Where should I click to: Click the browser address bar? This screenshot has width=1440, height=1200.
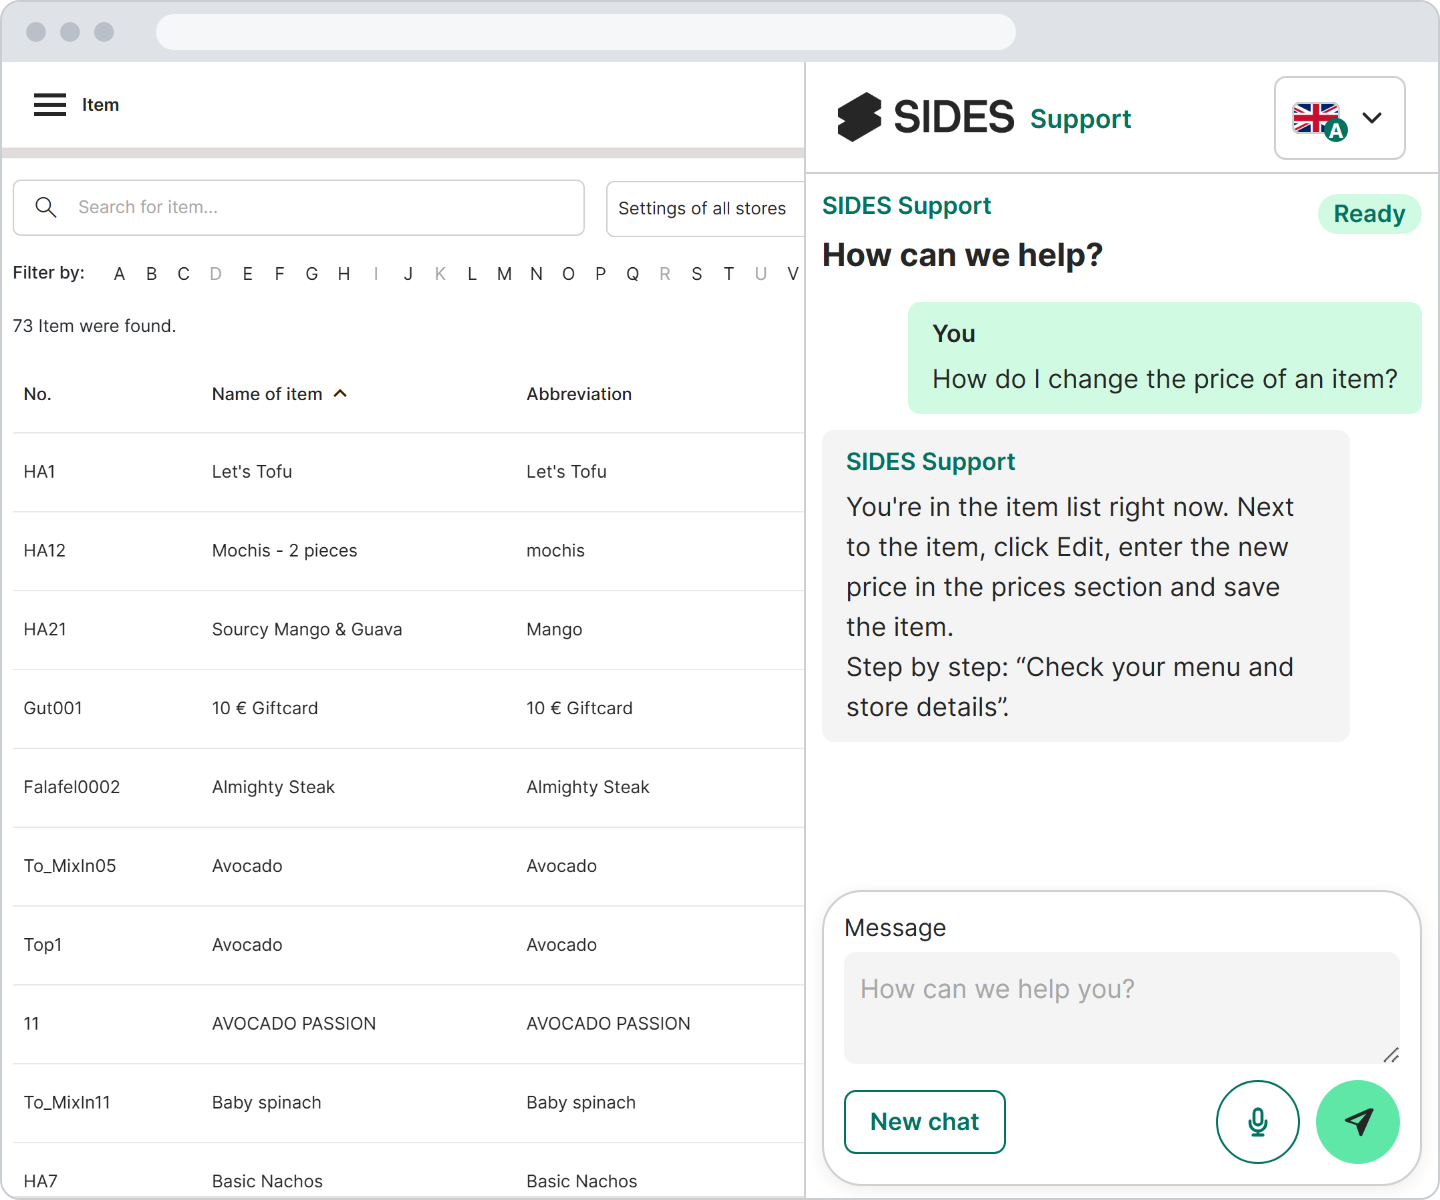pyautogui.click(x=585, y=32)
